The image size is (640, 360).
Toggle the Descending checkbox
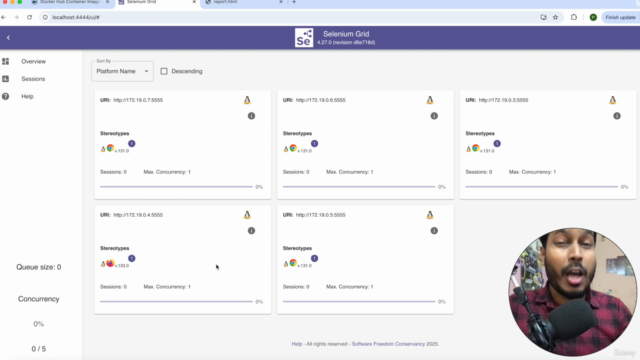click(164, 71)
